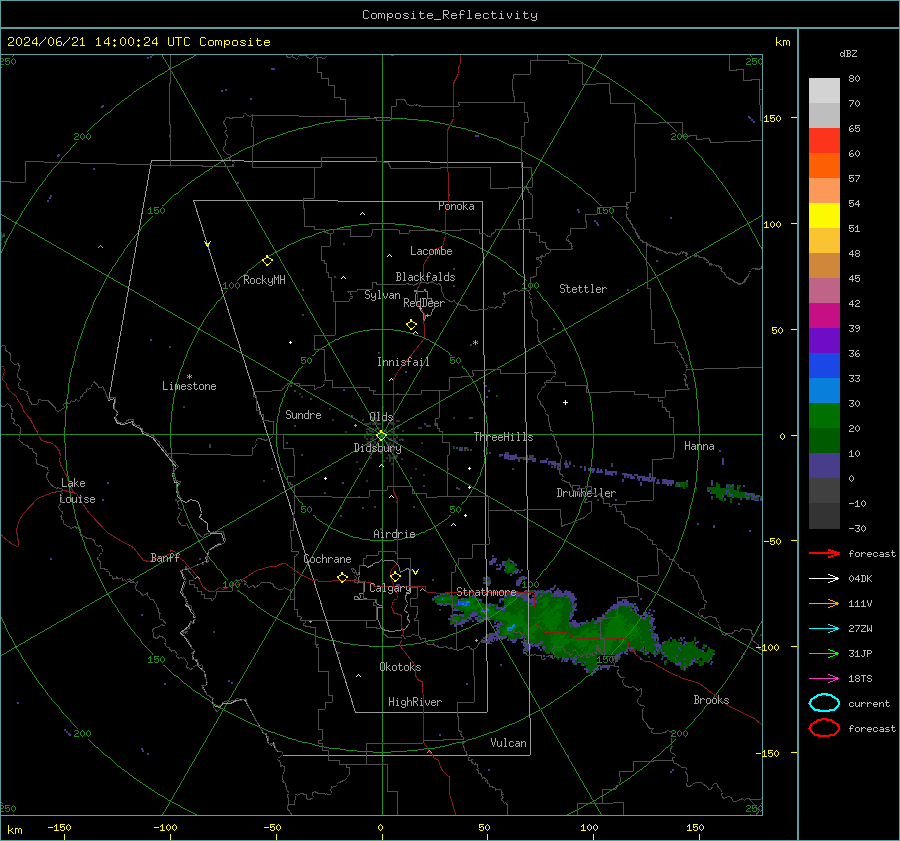Click the 'Blackfalds' town label
Viewport: 900px width, 841px height.
(x=425, y=277)
